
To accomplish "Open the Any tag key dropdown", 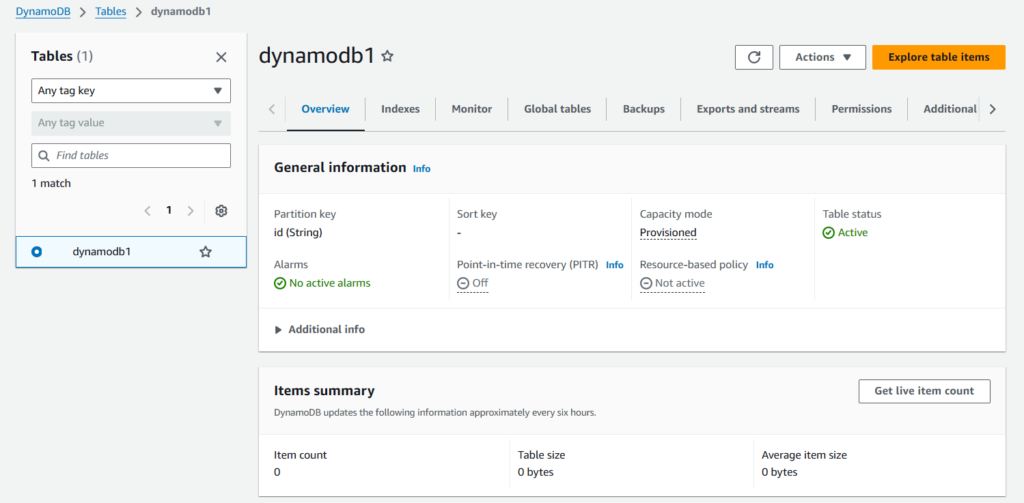I will 131,91.
